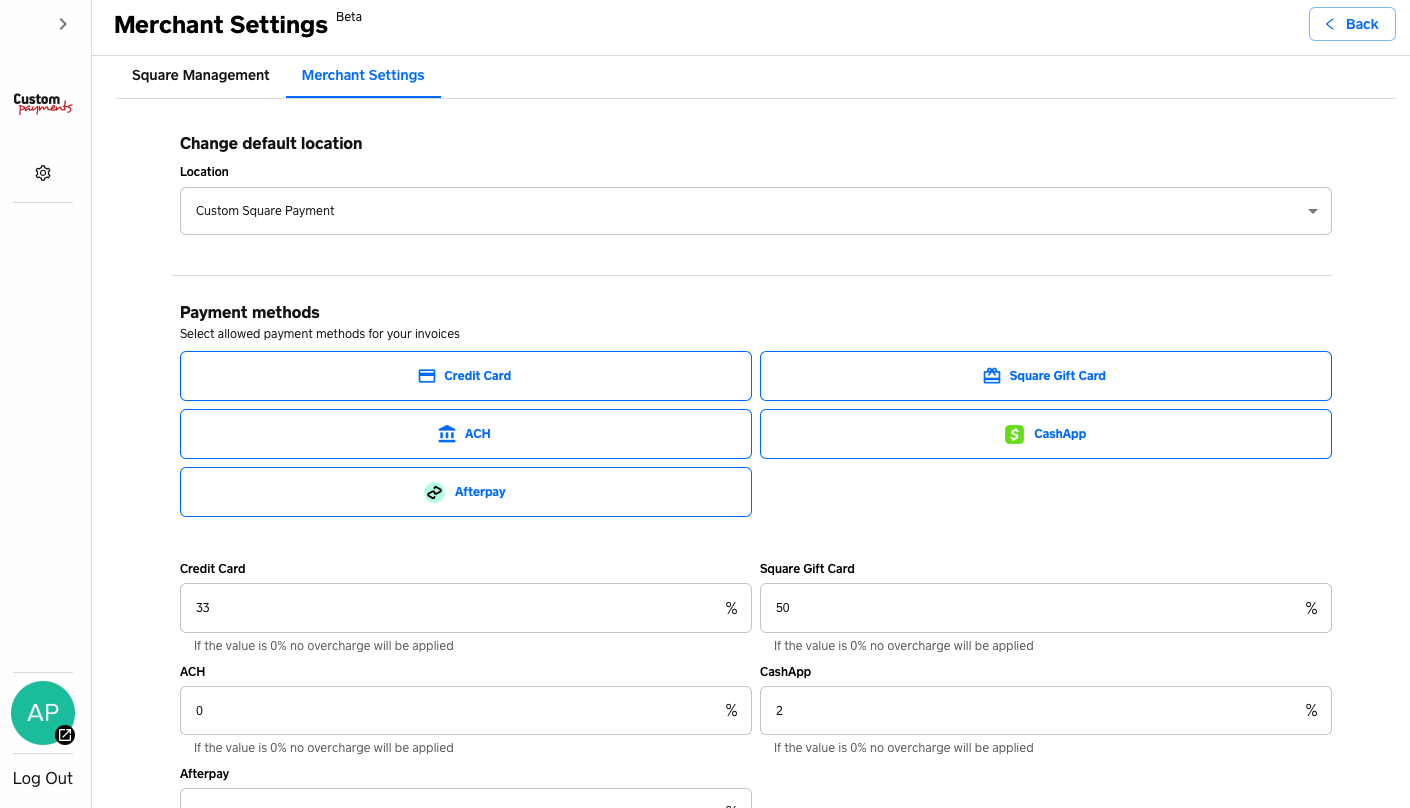Expand the collapsed sidebar with chevron

63,24
